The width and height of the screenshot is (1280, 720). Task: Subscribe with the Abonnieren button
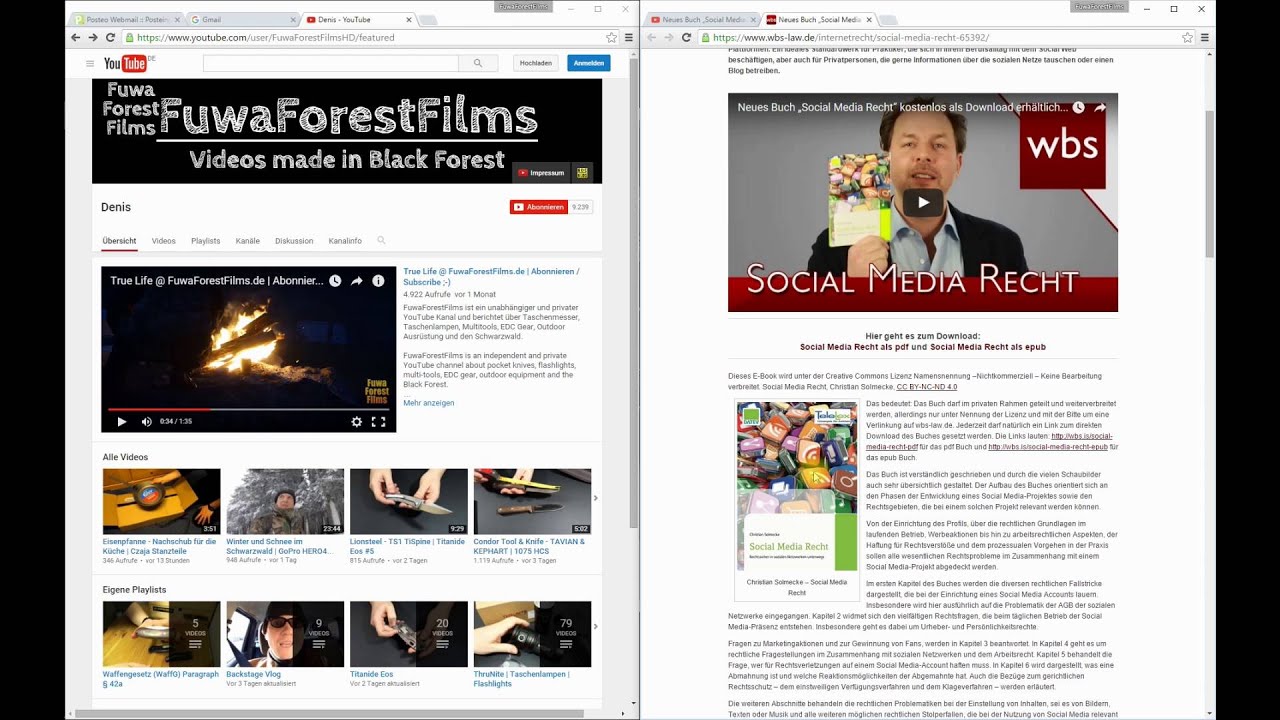(x=538, y=207)
